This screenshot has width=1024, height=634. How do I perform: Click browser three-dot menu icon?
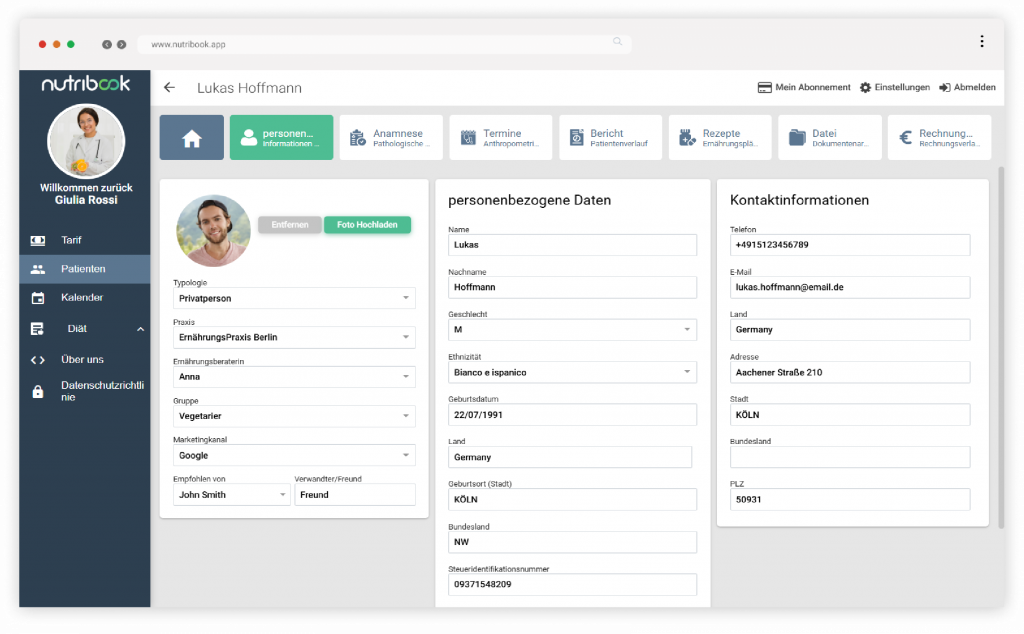click(x=981, y=42)
